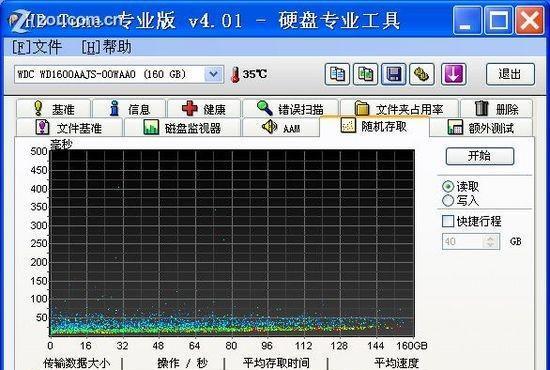The width and height of the screenshot is (550, 370).
Task: Click the 平均存取时间 column header
Action: pyautogui.click(x=276, y=363)
